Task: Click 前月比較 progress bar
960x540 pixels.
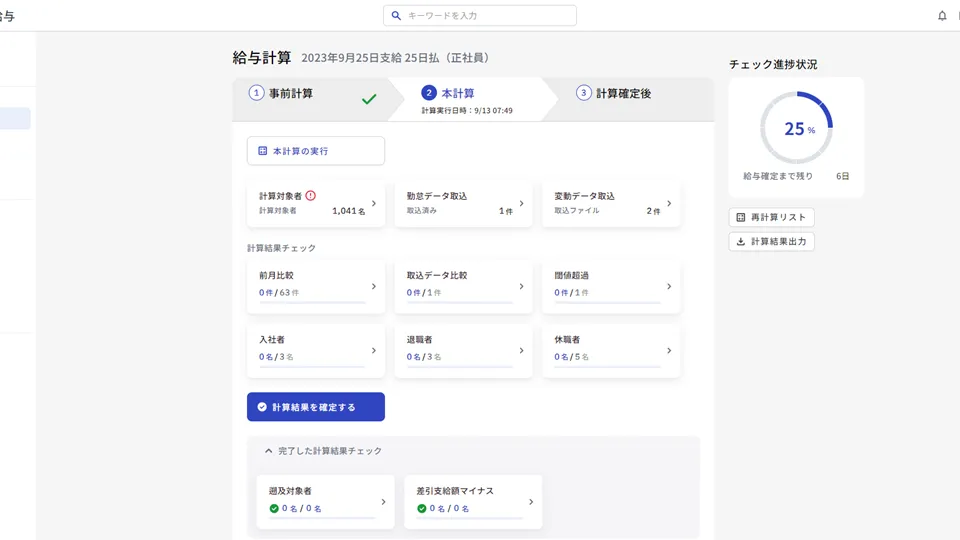Action: (x=312, y=302)
